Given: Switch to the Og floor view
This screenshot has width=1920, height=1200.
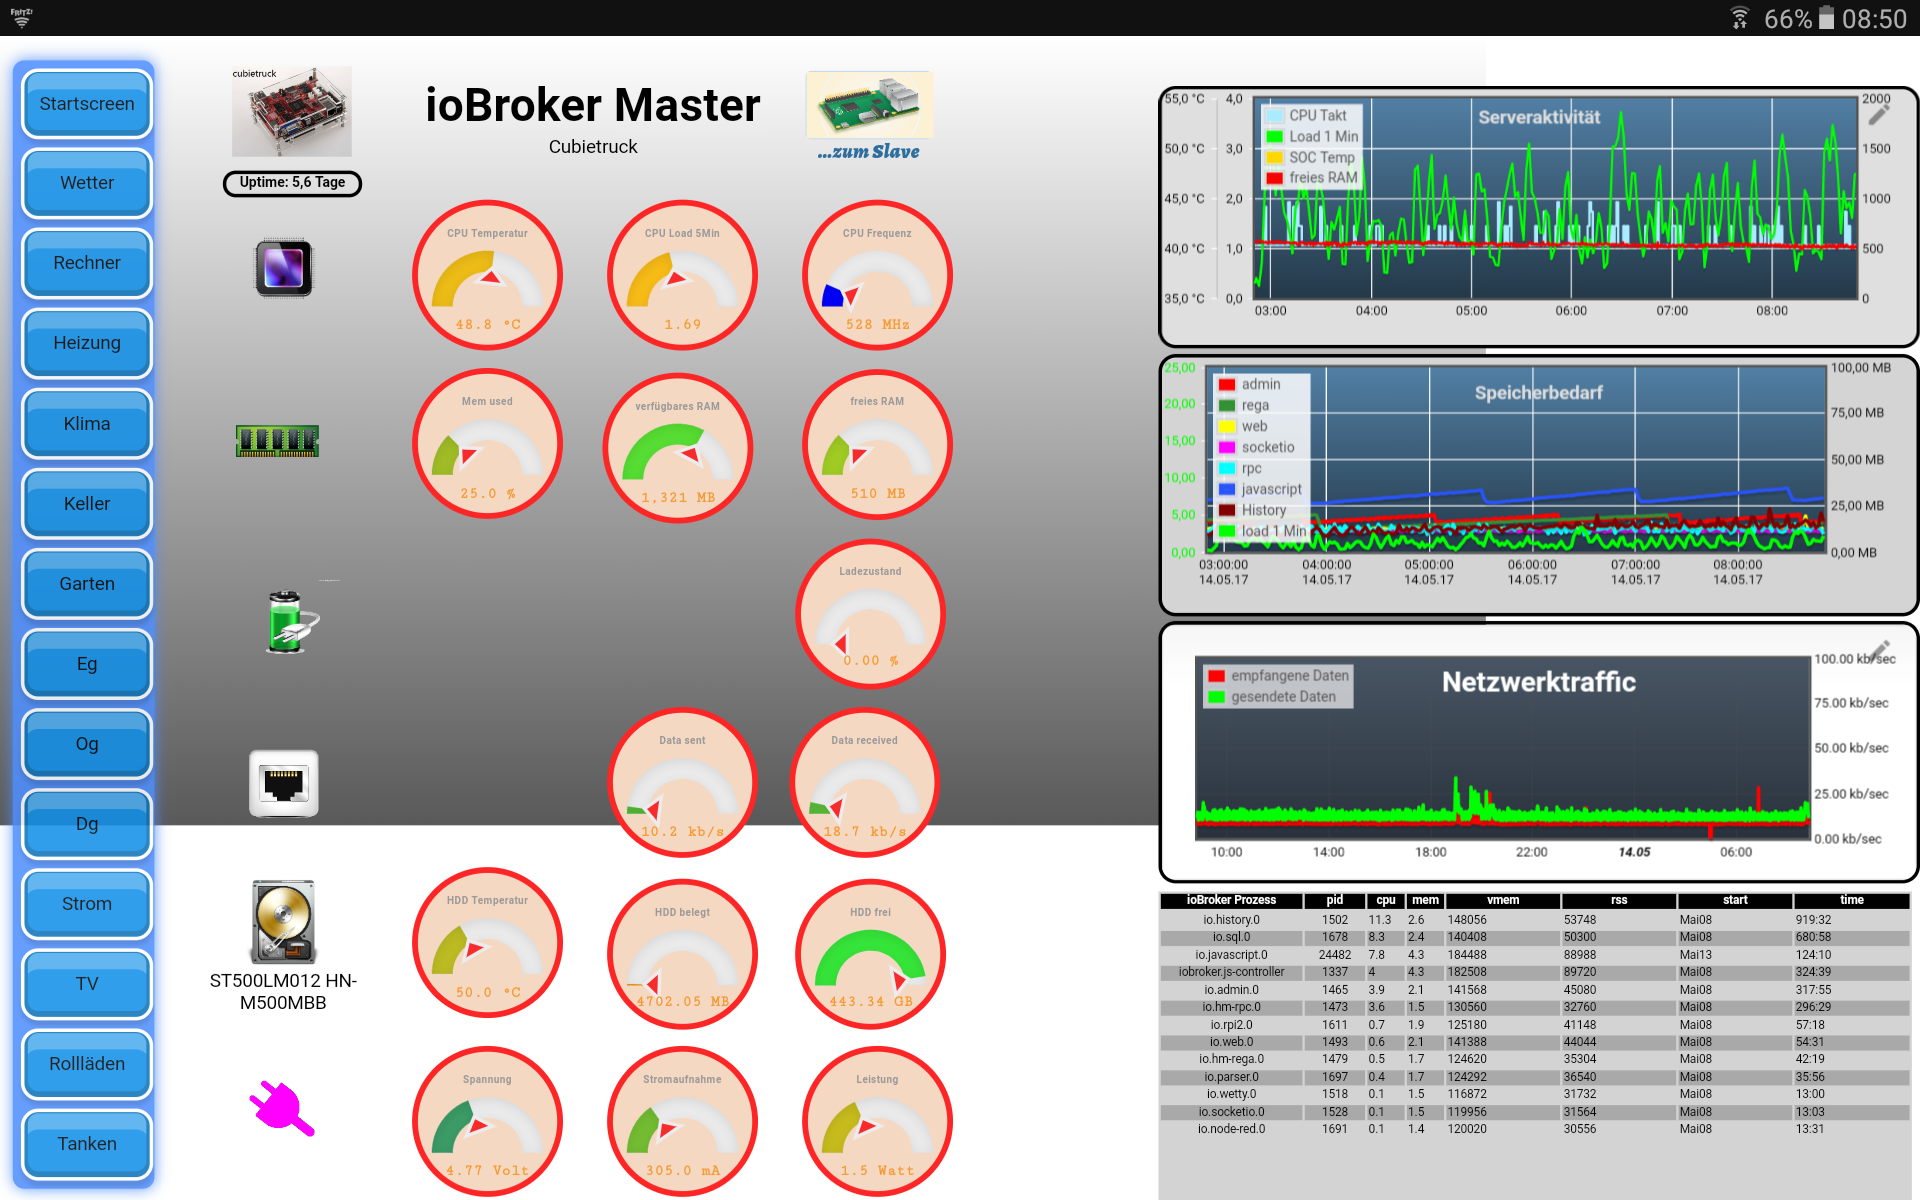Looking at the screenshot, I should tap(87, 744).
